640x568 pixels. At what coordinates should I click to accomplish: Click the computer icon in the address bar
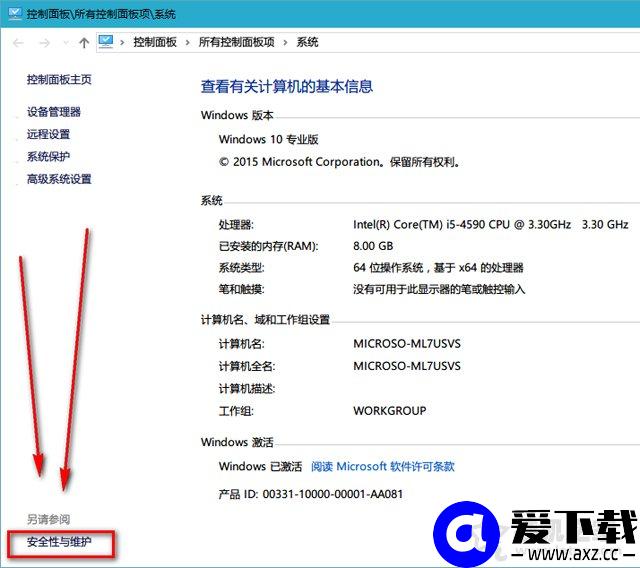(106, 42)
